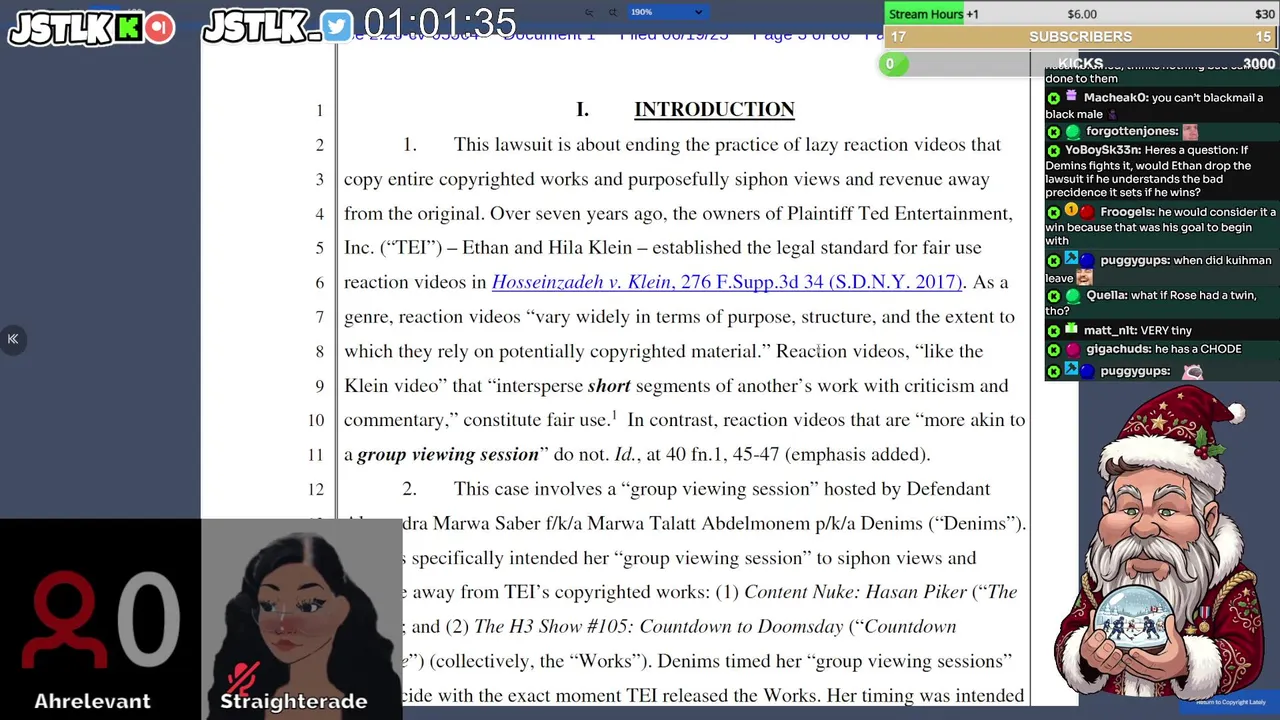Click the subscribers count 17
The image size is (1280, 720).
tap(898, 37)
